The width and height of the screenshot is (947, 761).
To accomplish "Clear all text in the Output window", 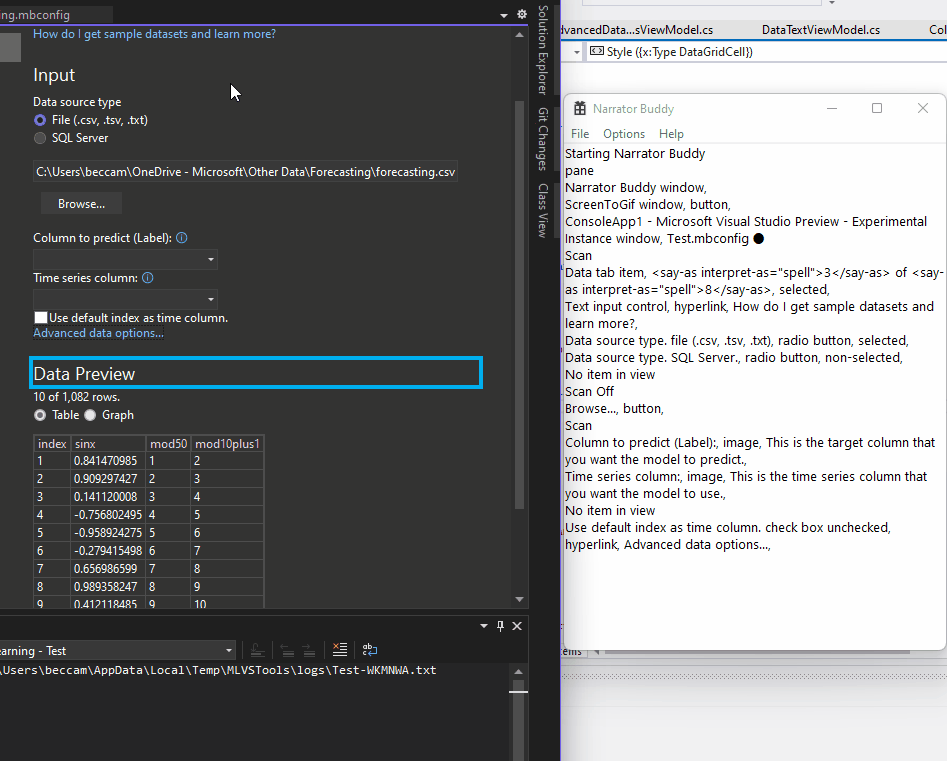I will click(339, 650).
